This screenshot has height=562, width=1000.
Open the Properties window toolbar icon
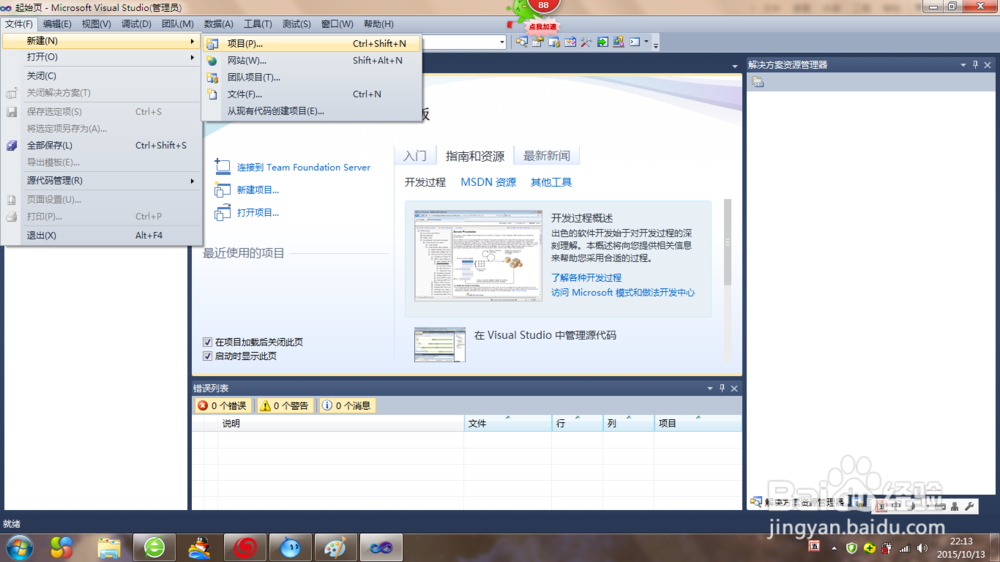(538, 42)
